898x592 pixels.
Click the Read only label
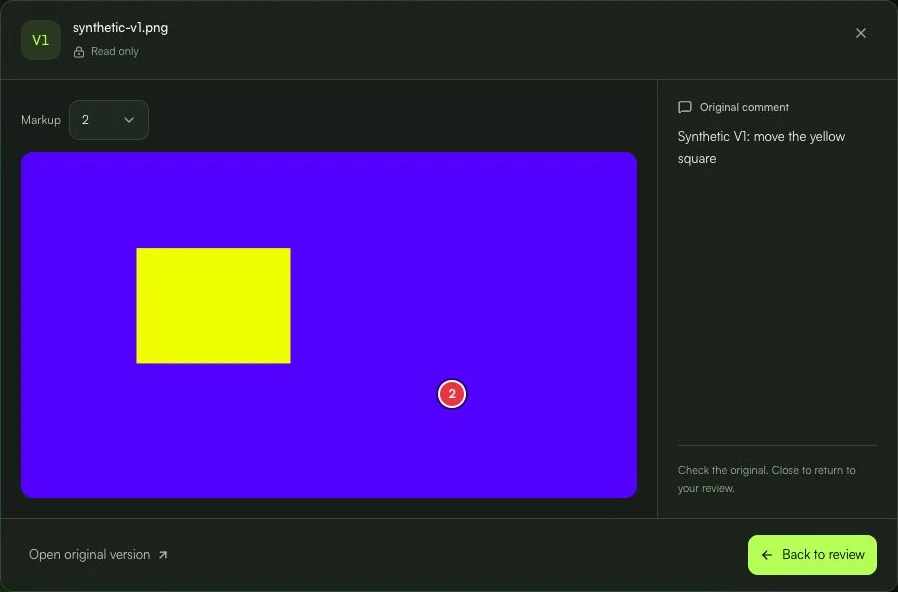pyautogui.click(x=115, y=52)
